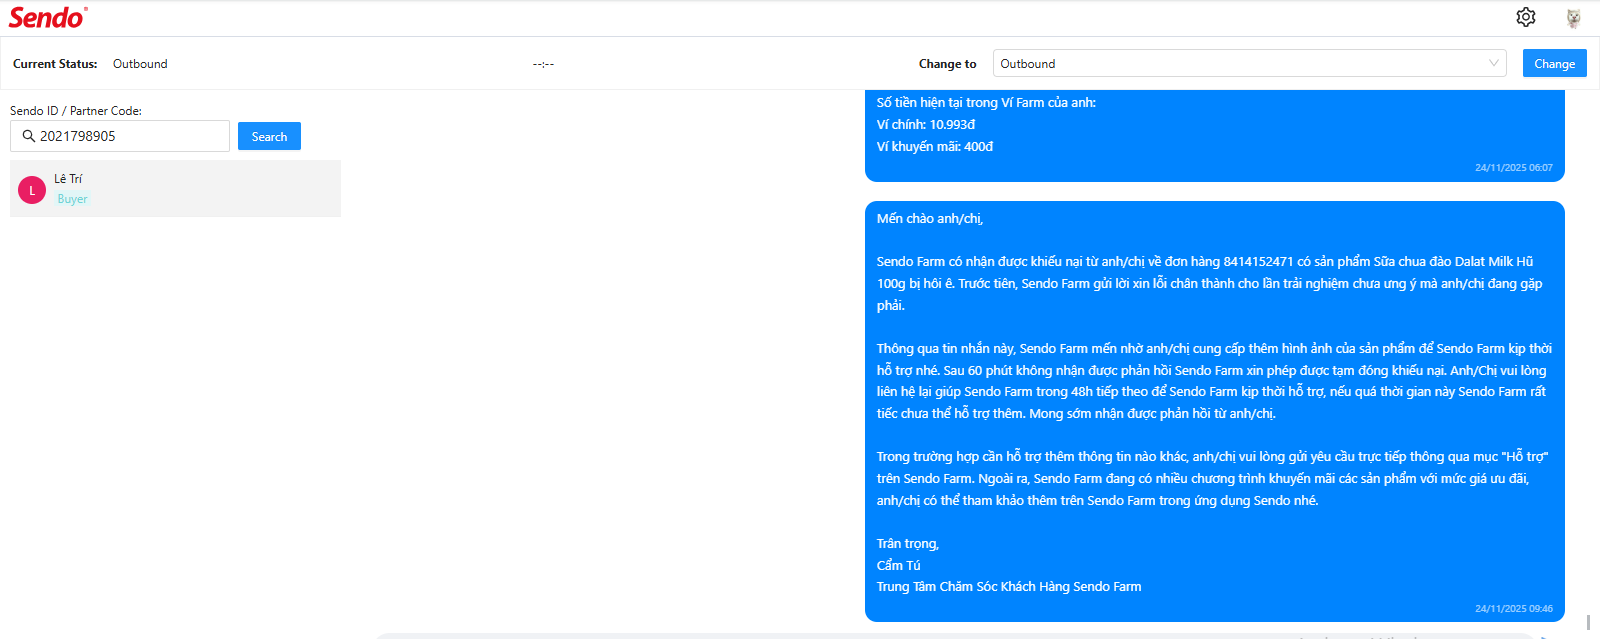This screenshot has height=639, width=1600.
Task: Open the settings gear icon
Action: [1525, 17]
